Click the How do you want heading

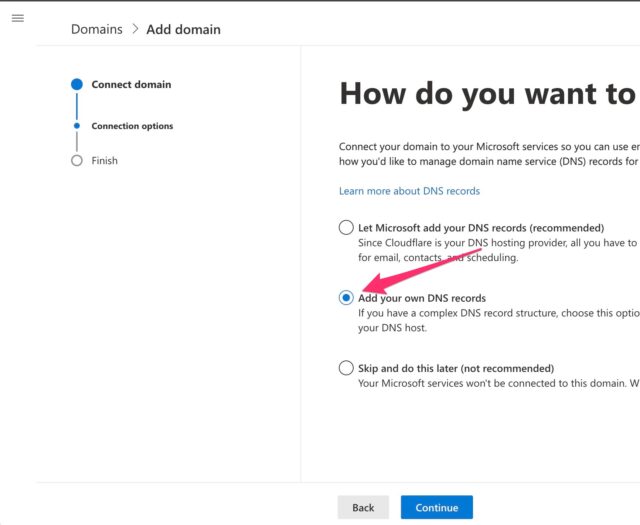pyautogui.click(x=489, y=94)
